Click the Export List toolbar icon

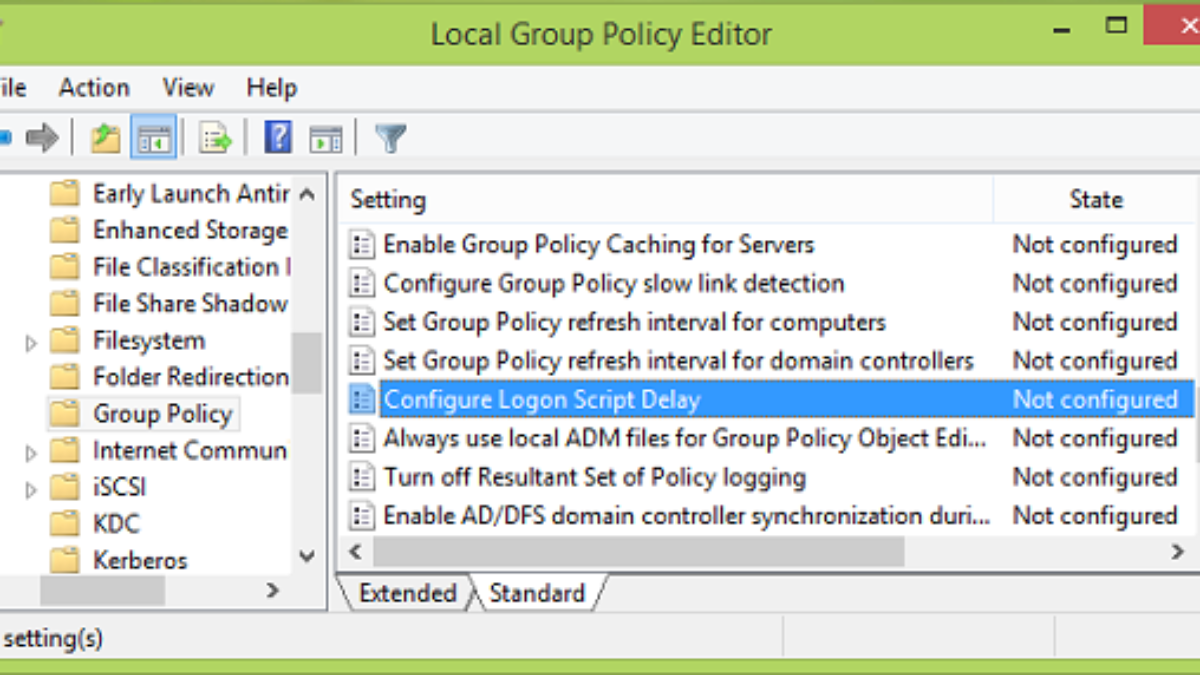[x=215, y=138]
